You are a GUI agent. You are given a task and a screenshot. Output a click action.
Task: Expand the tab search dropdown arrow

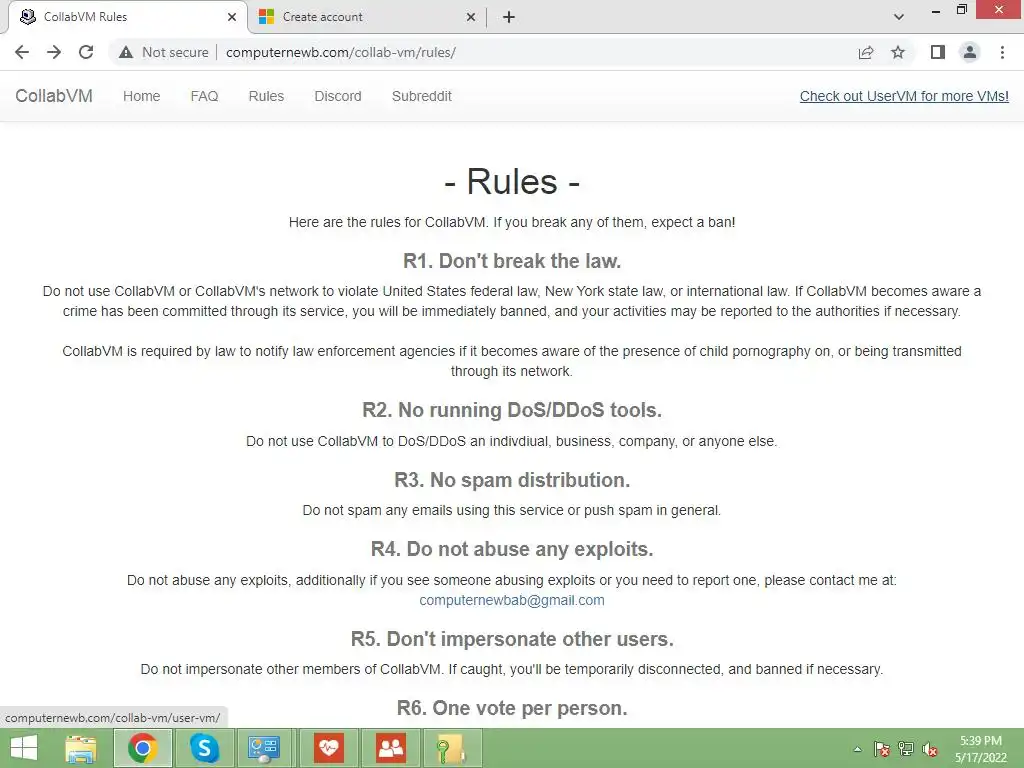899,17
